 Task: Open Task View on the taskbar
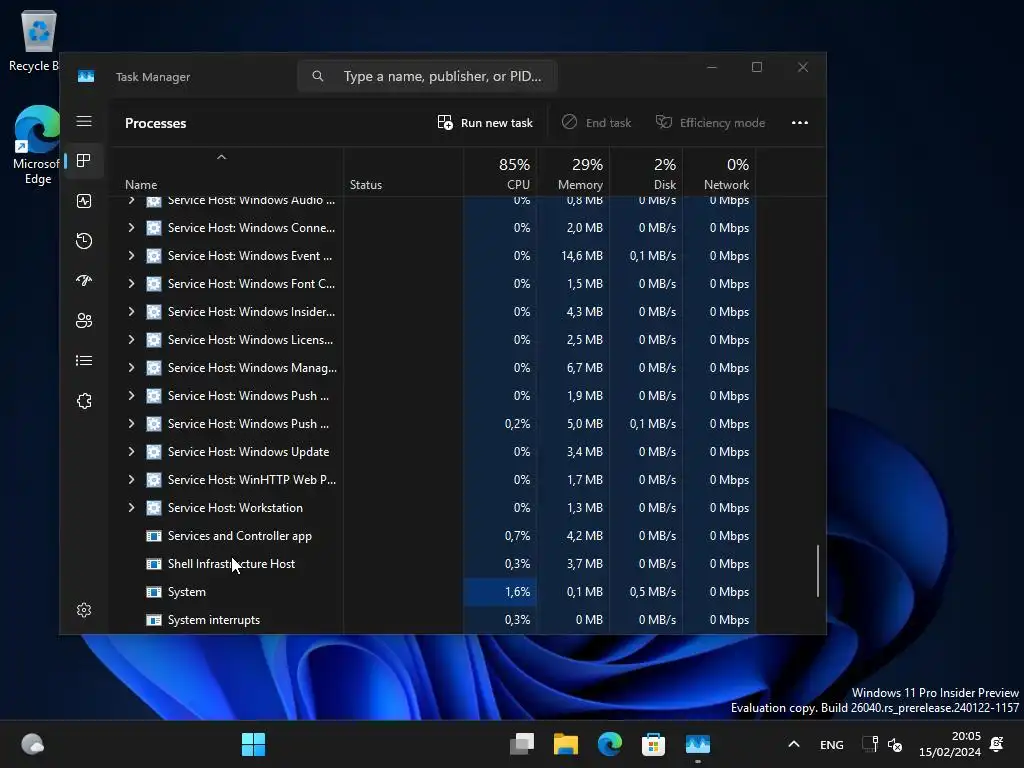(x=522, y=744)
